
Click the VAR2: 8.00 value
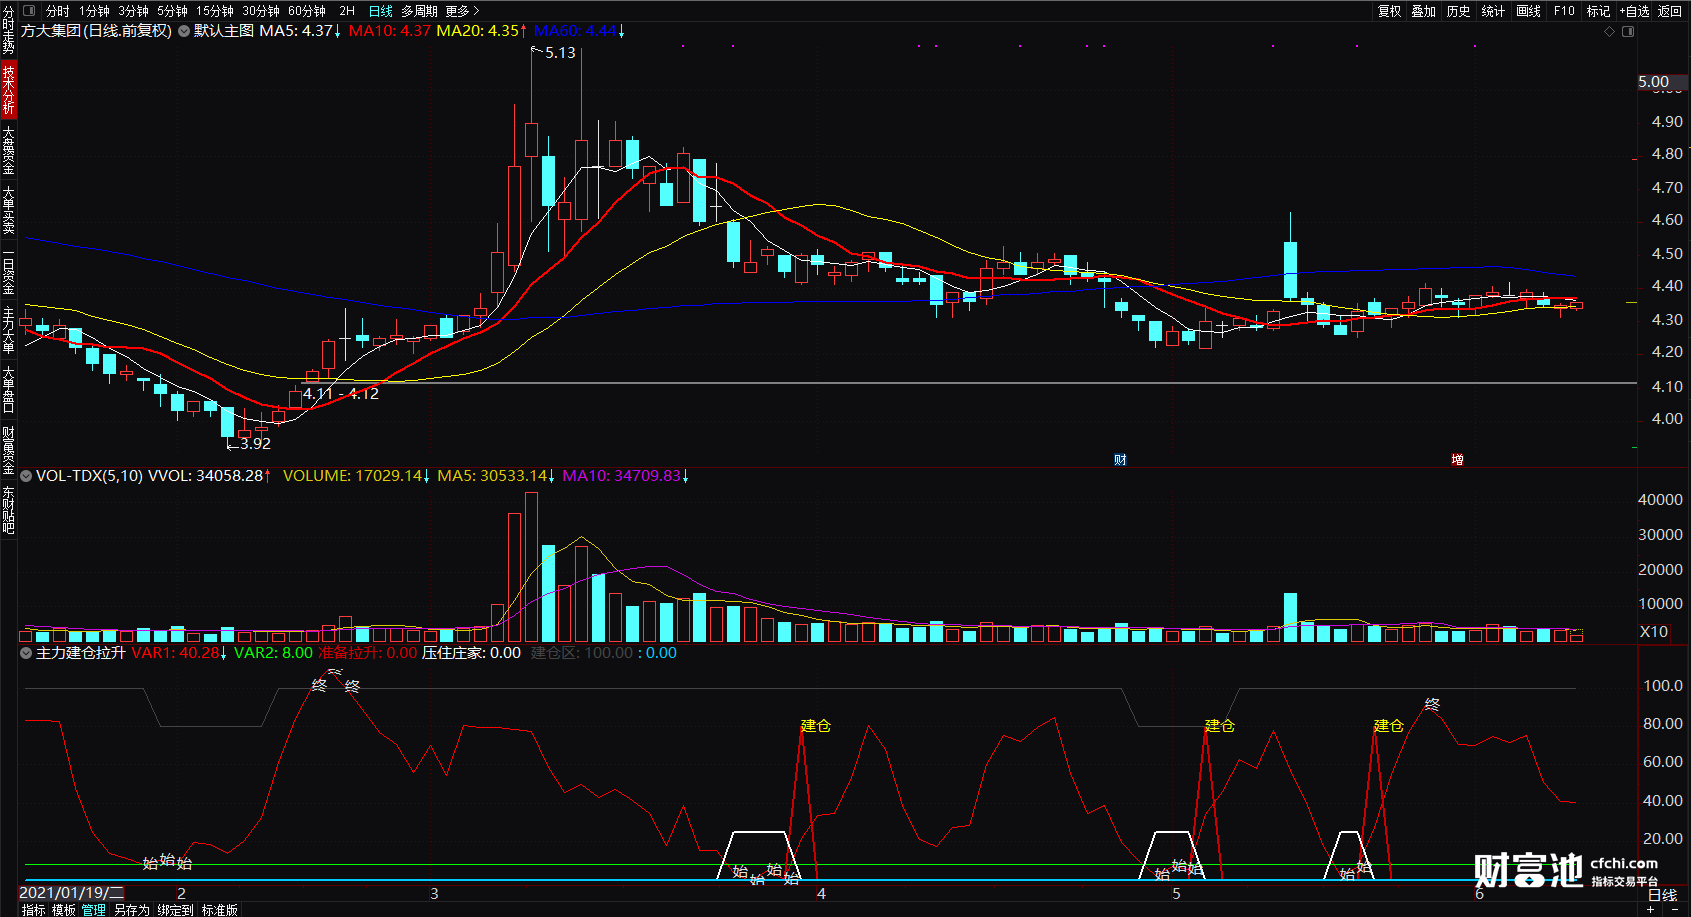point(273,653)
